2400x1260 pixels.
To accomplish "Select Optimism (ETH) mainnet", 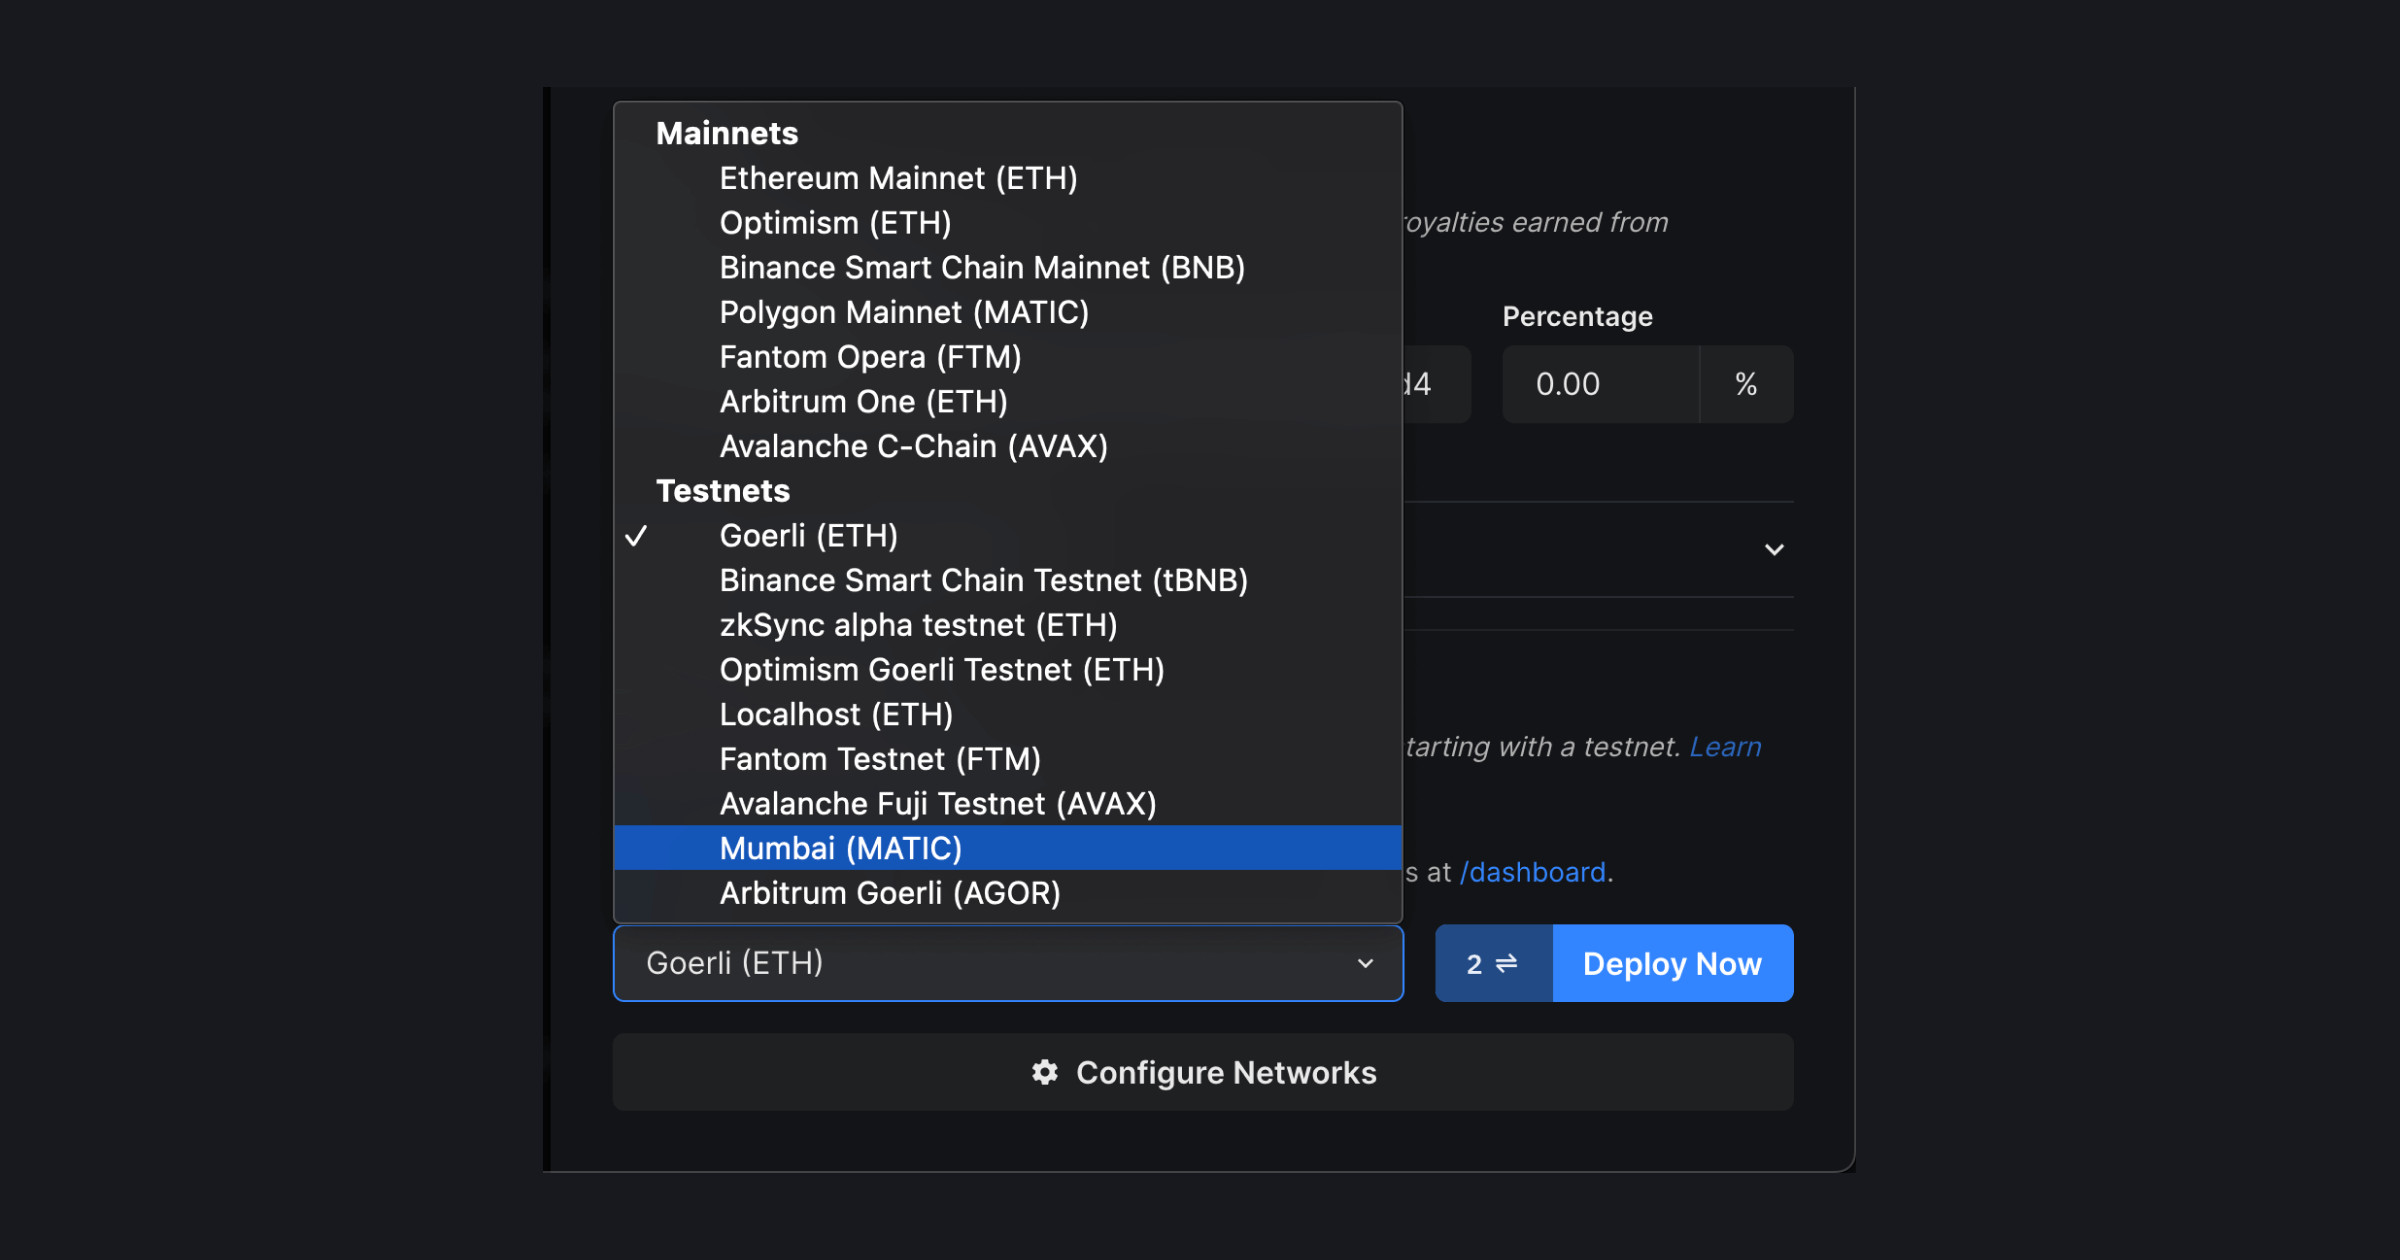I will pyautogui.click(x=836, y=222).
